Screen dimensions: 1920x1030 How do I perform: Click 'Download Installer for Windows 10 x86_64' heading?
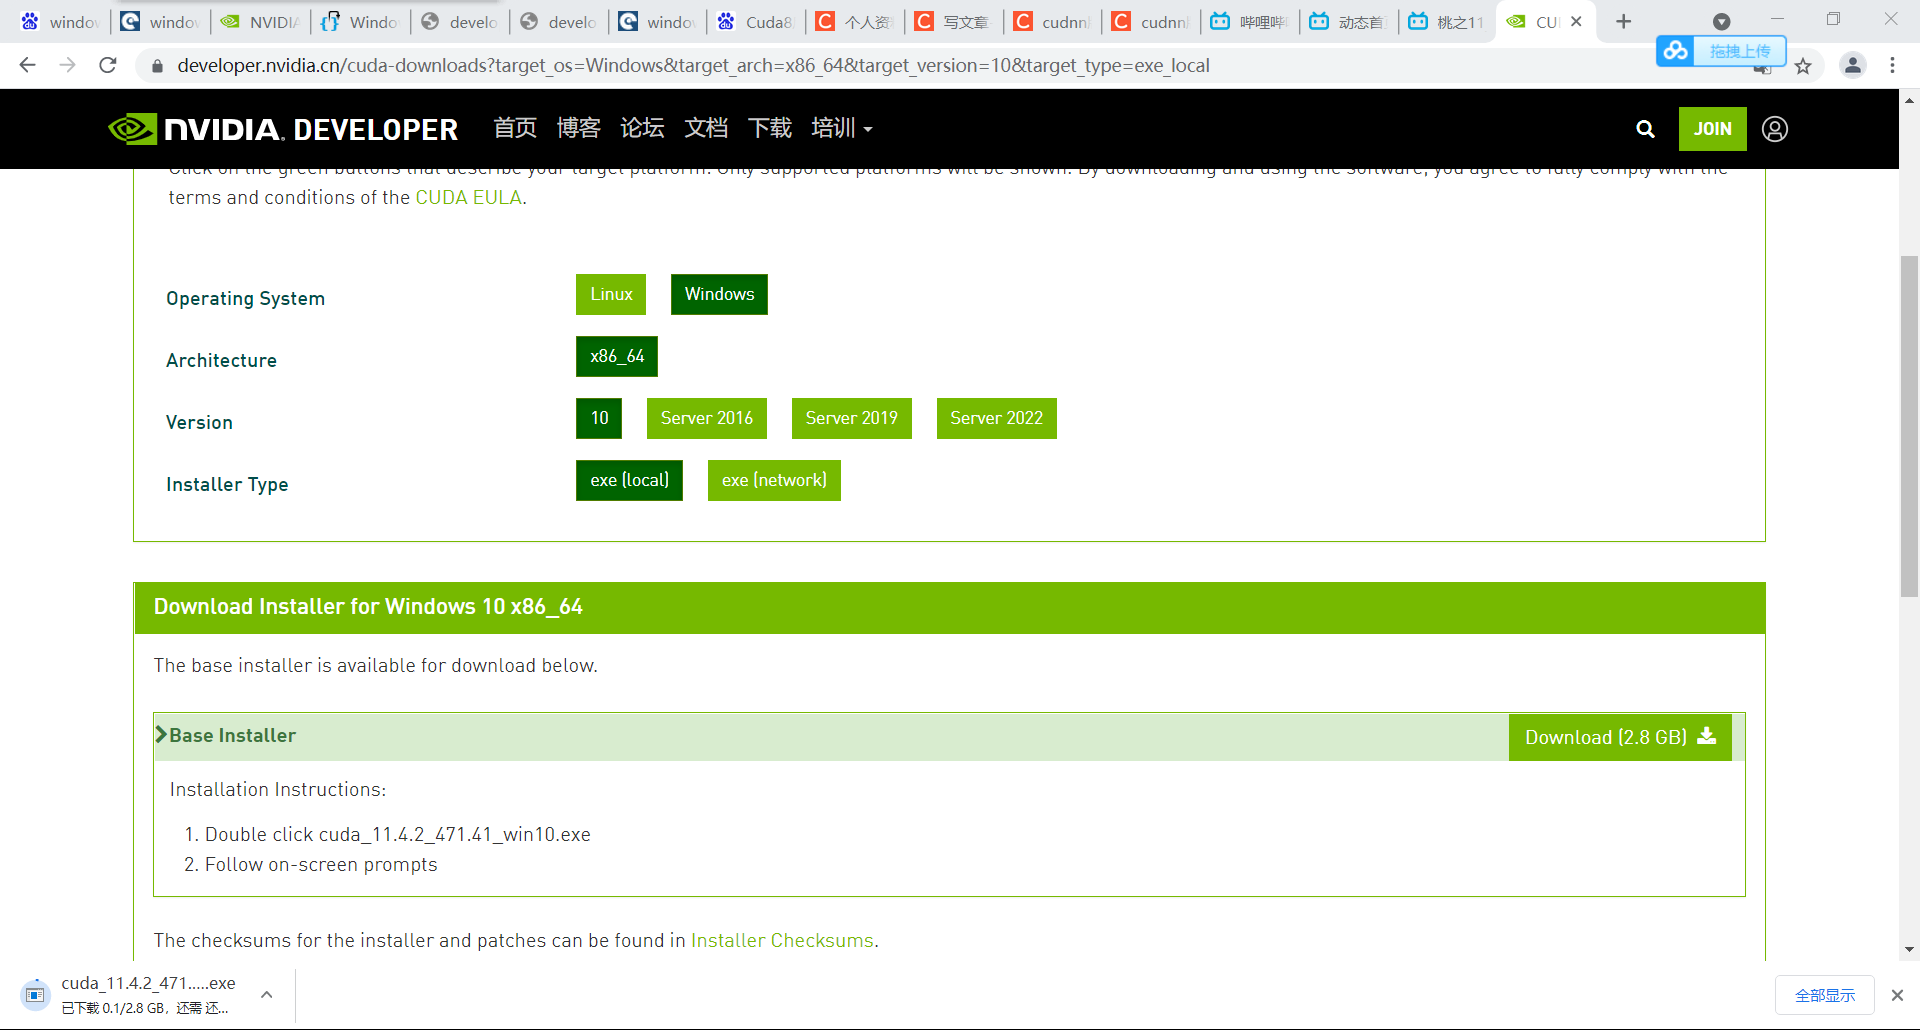[x=368, y=607]
